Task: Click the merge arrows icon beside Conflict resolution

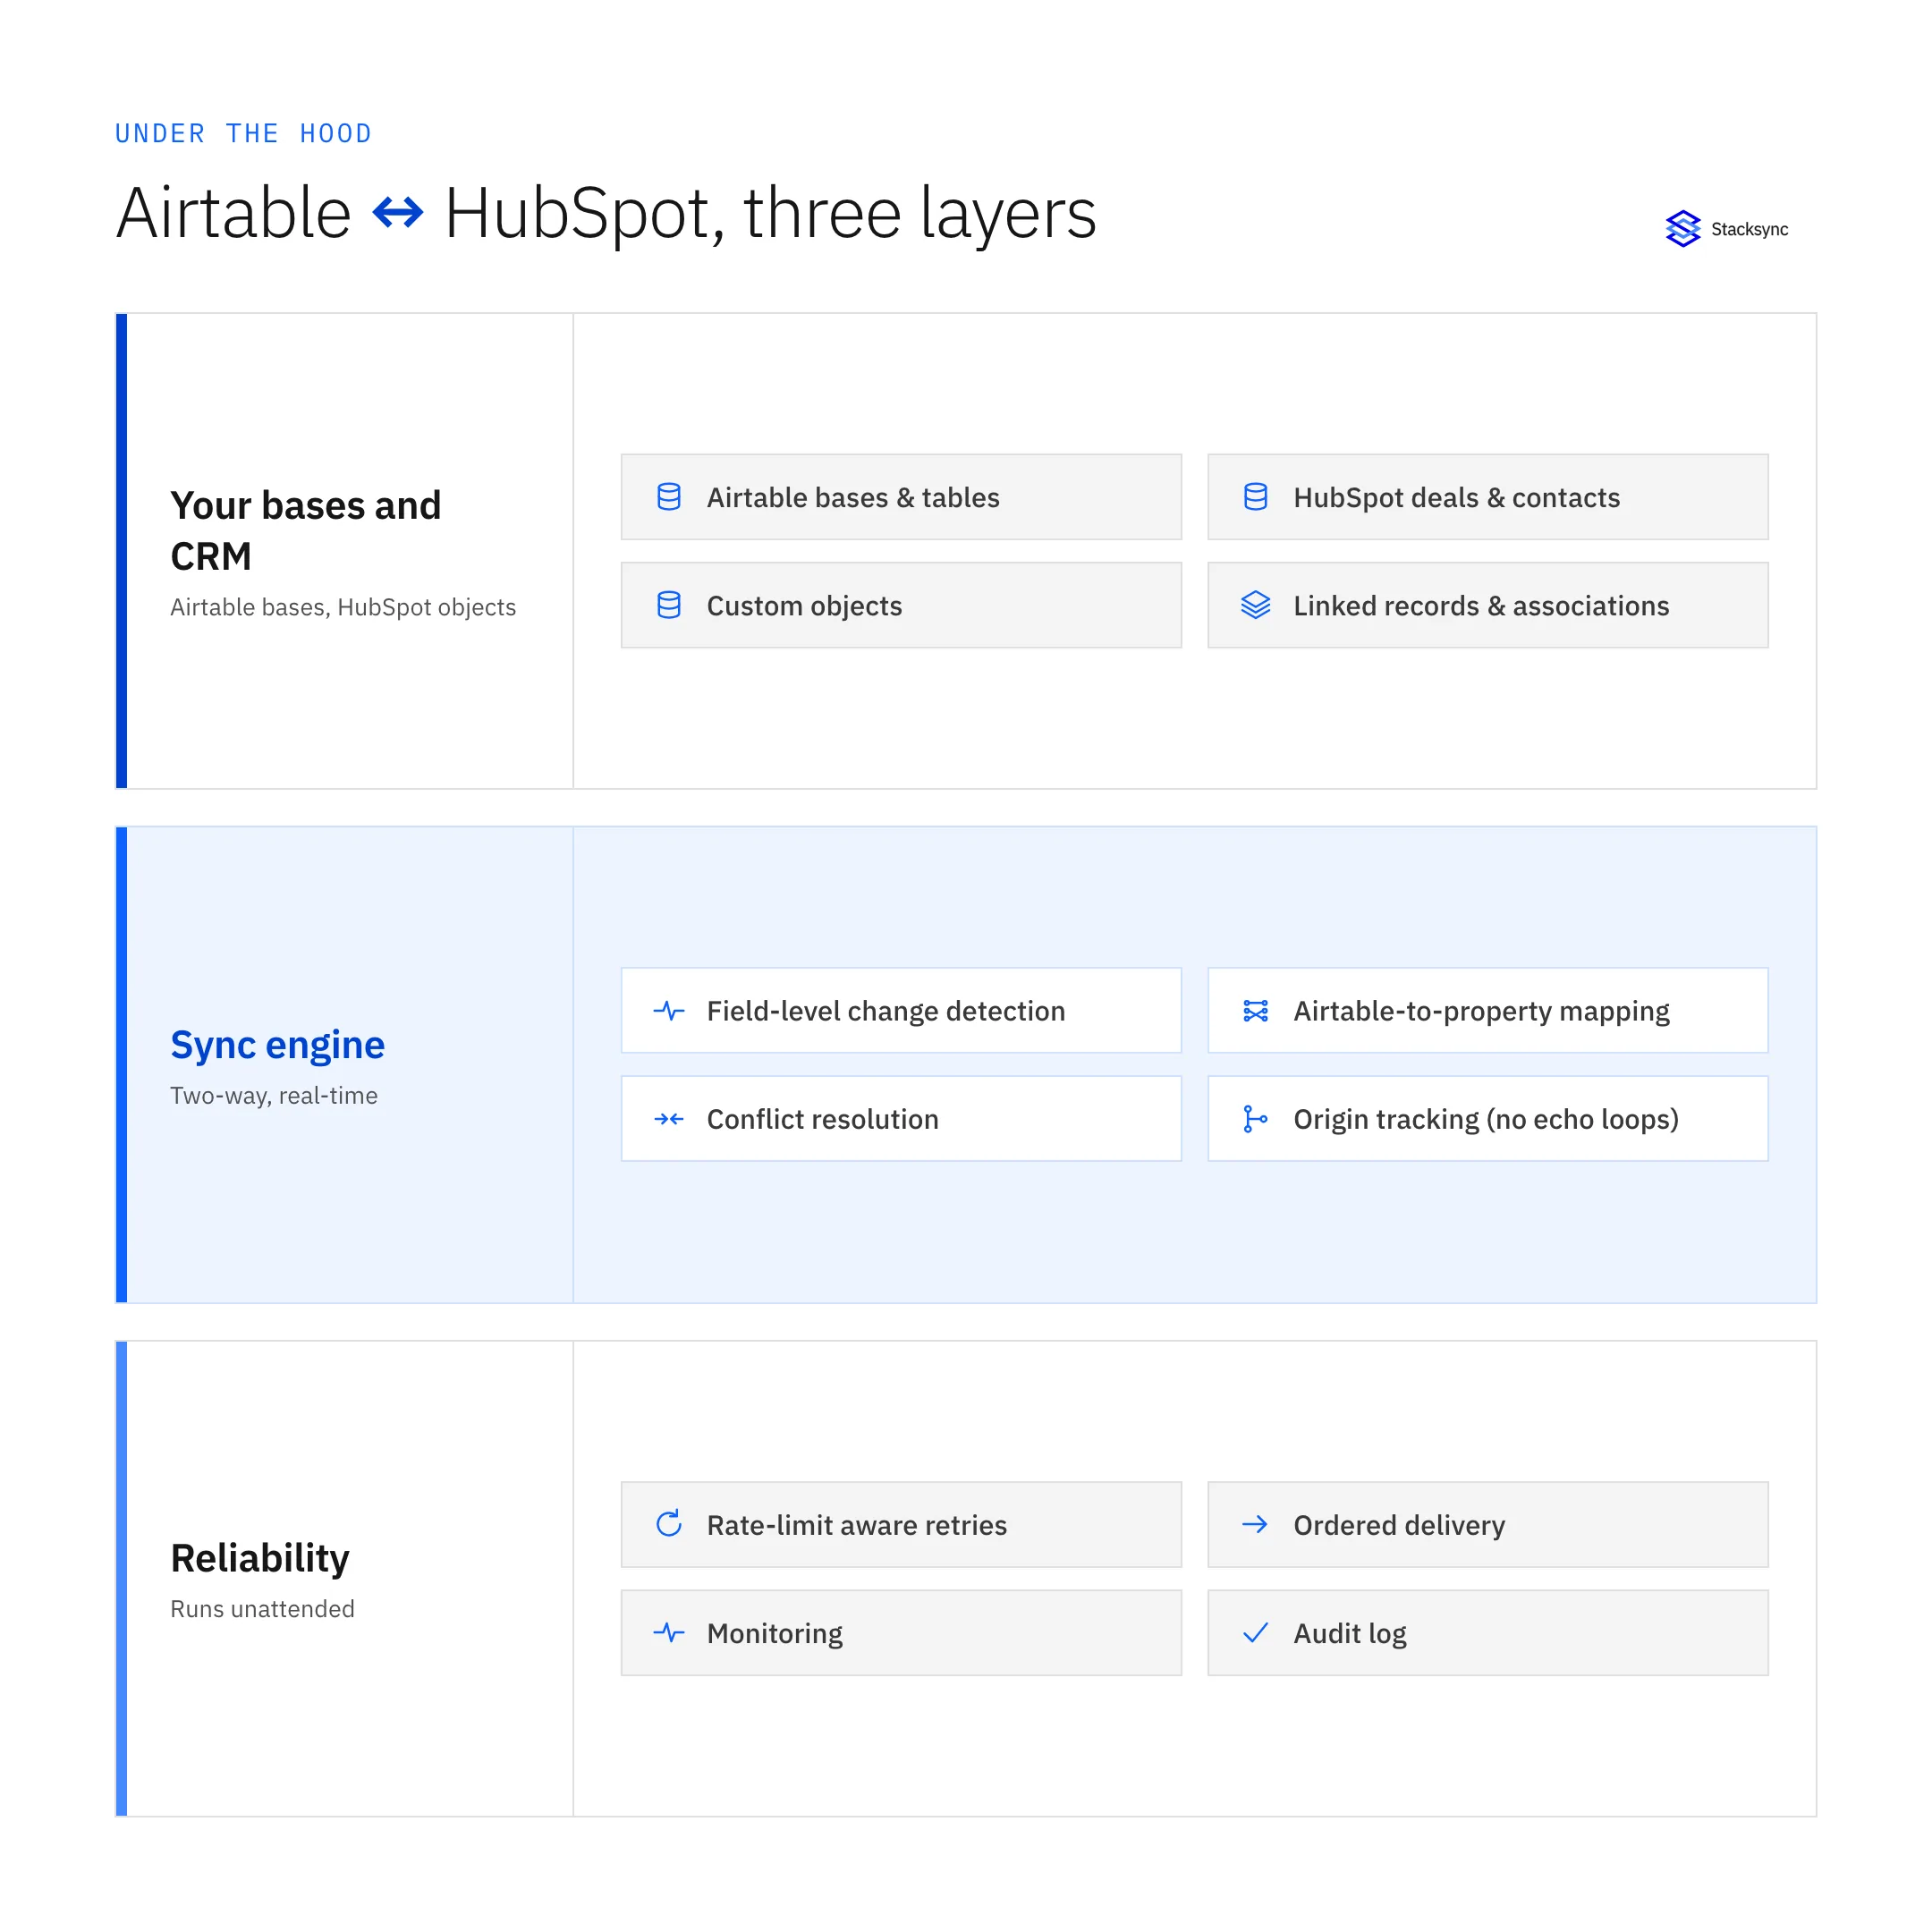Action: pyautogui.click(x=669, y=1119)
